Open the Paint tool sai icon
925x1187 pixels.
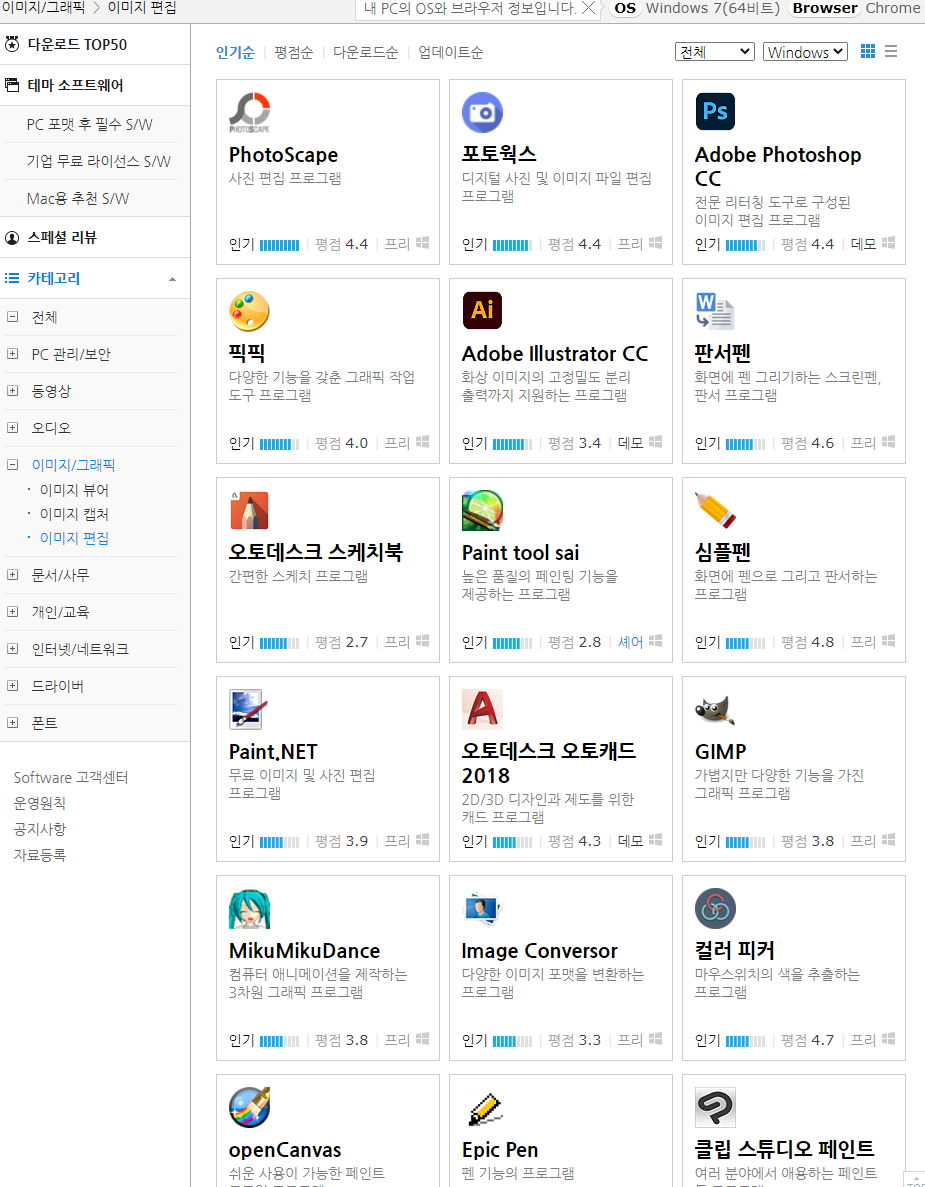coord(482,510)
